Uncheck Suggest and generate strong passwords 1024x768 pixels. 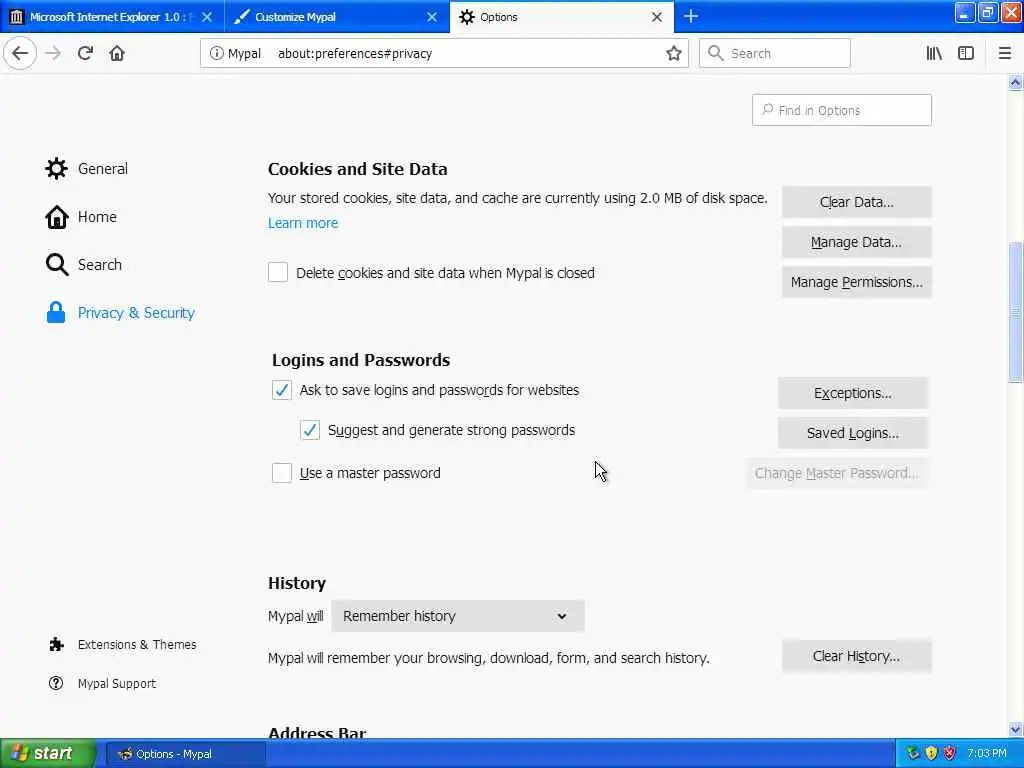(310, 430)
